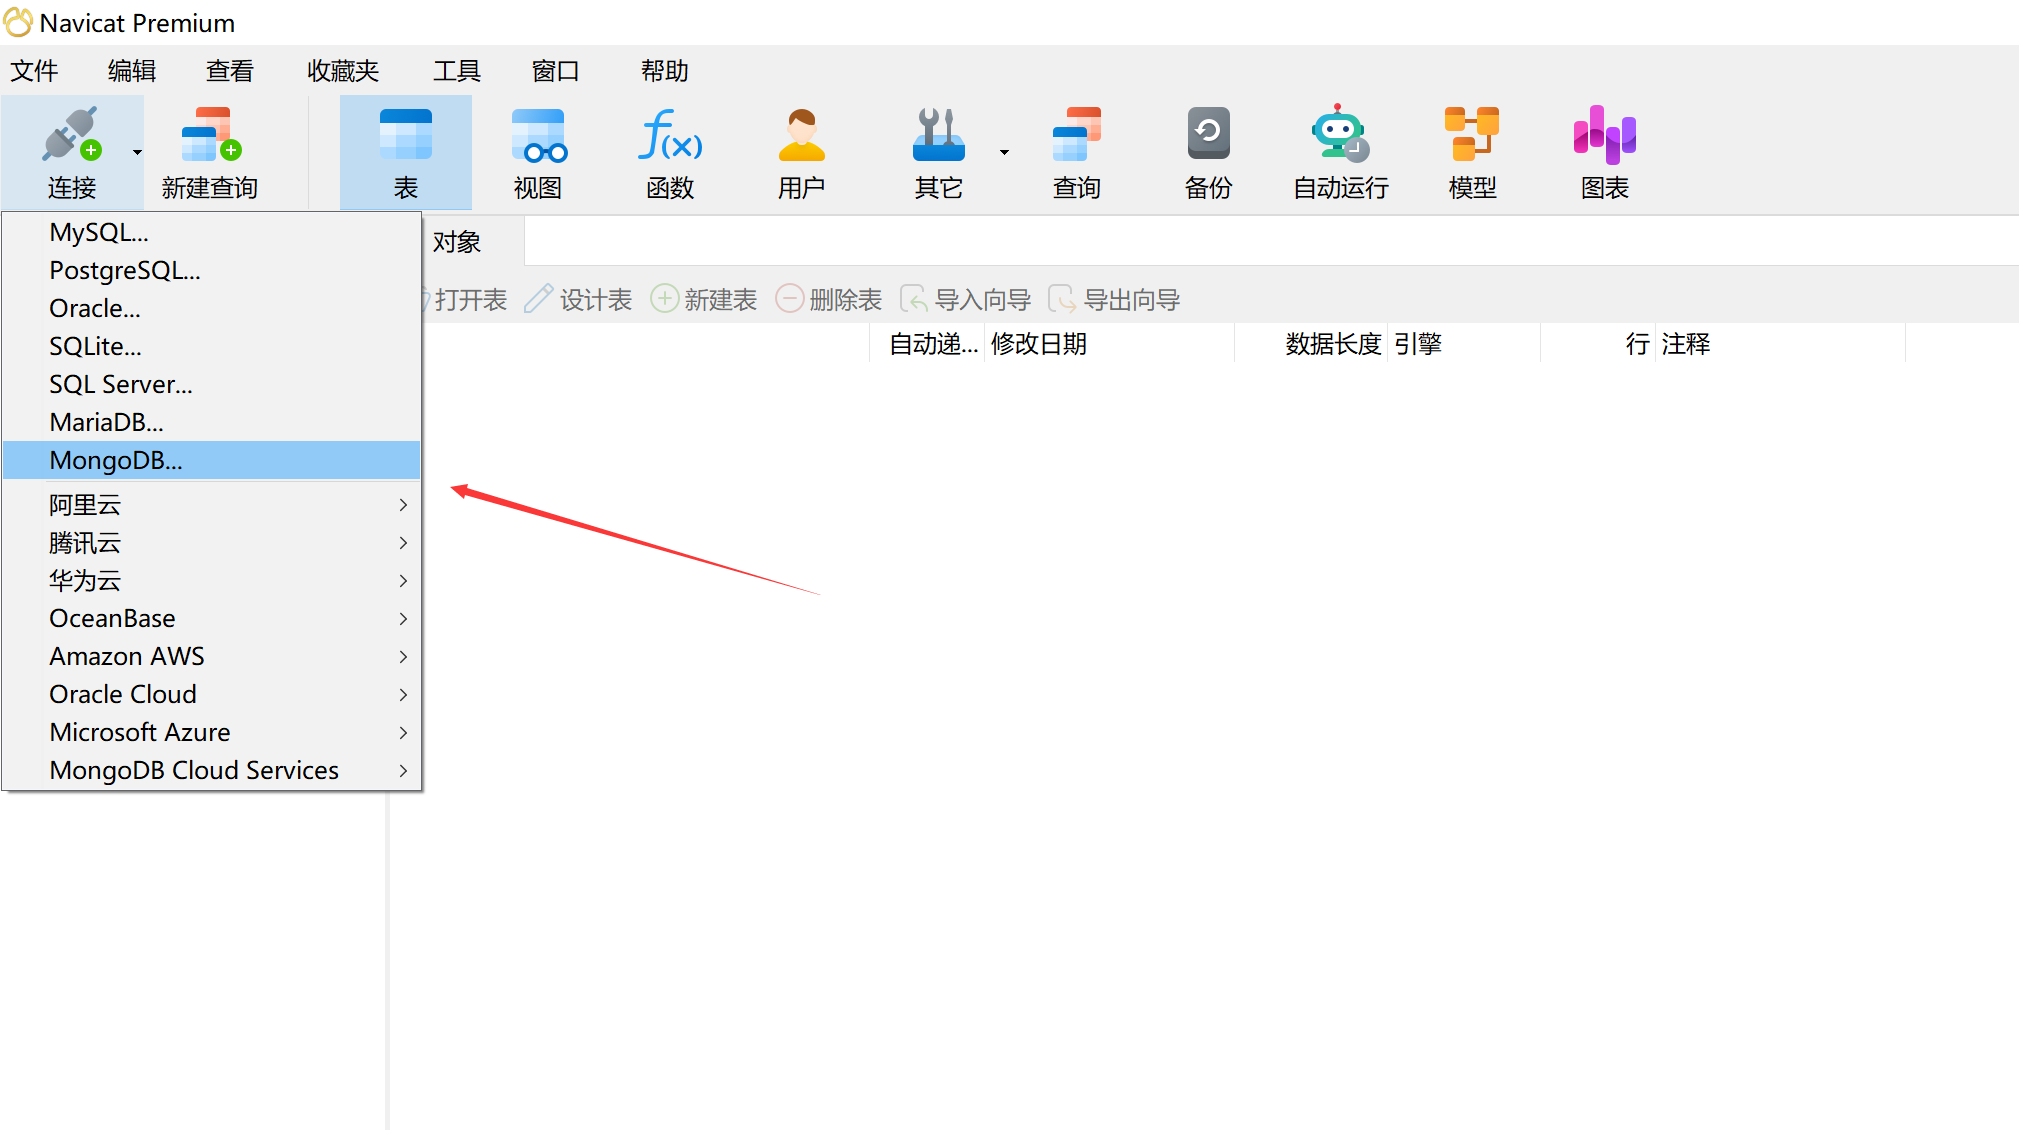Click the Delete Table (删除表) minus icon
Viewport: 2019px width, 1130px height.
click(789, 298)
